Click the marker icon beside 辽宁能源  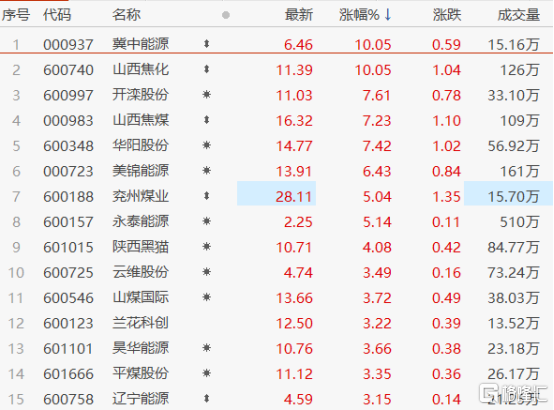click(x=207, y=399)
